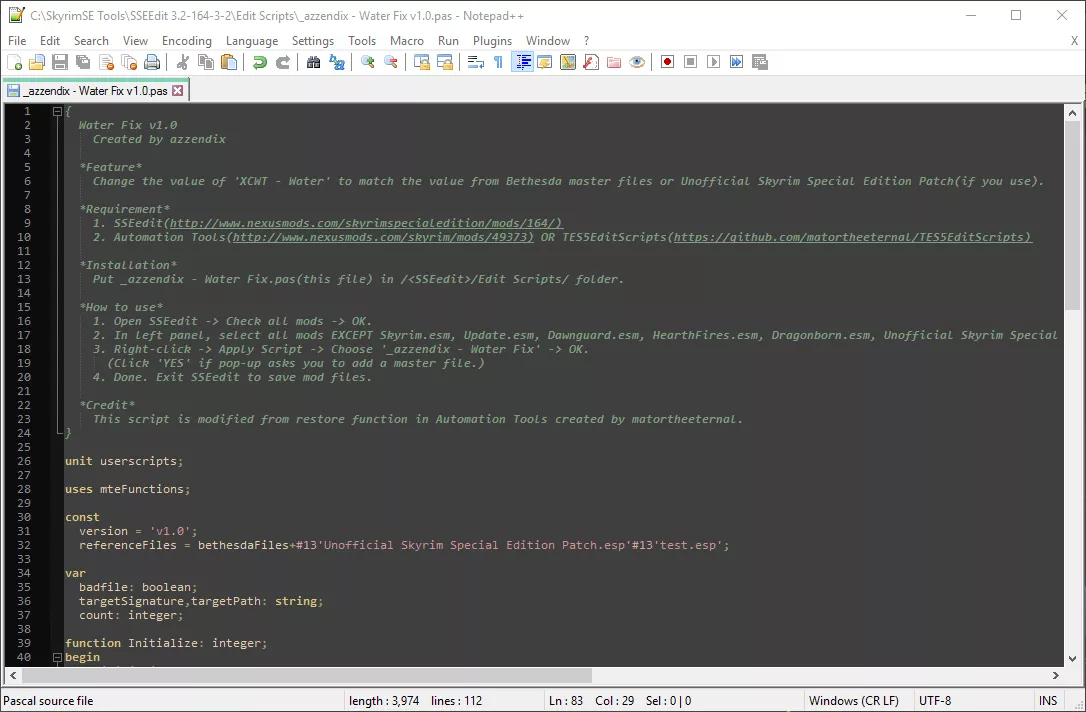Open the Encoding menu

[187, 41]
